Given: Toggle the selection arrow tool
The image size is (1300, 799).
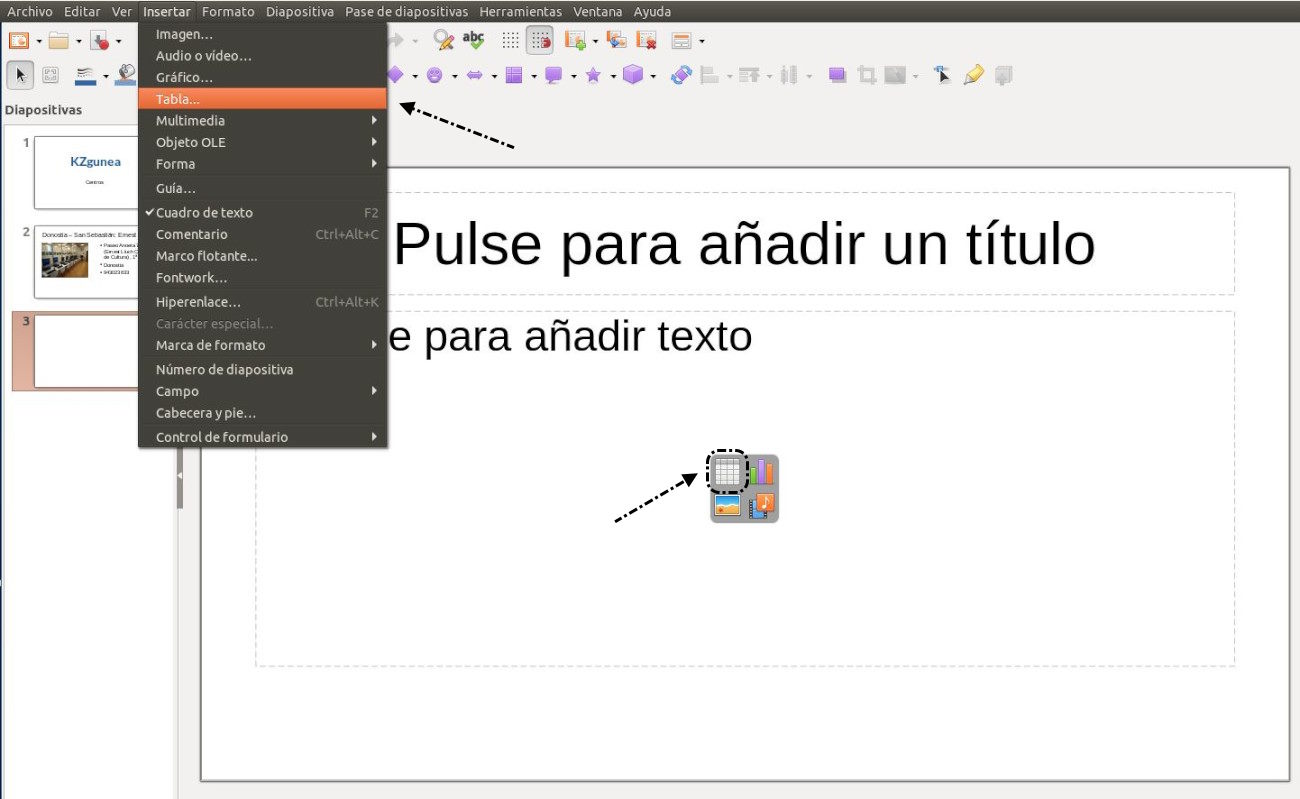Looking at the screenshot, I should pyautogui.click(x=20, y=74).
